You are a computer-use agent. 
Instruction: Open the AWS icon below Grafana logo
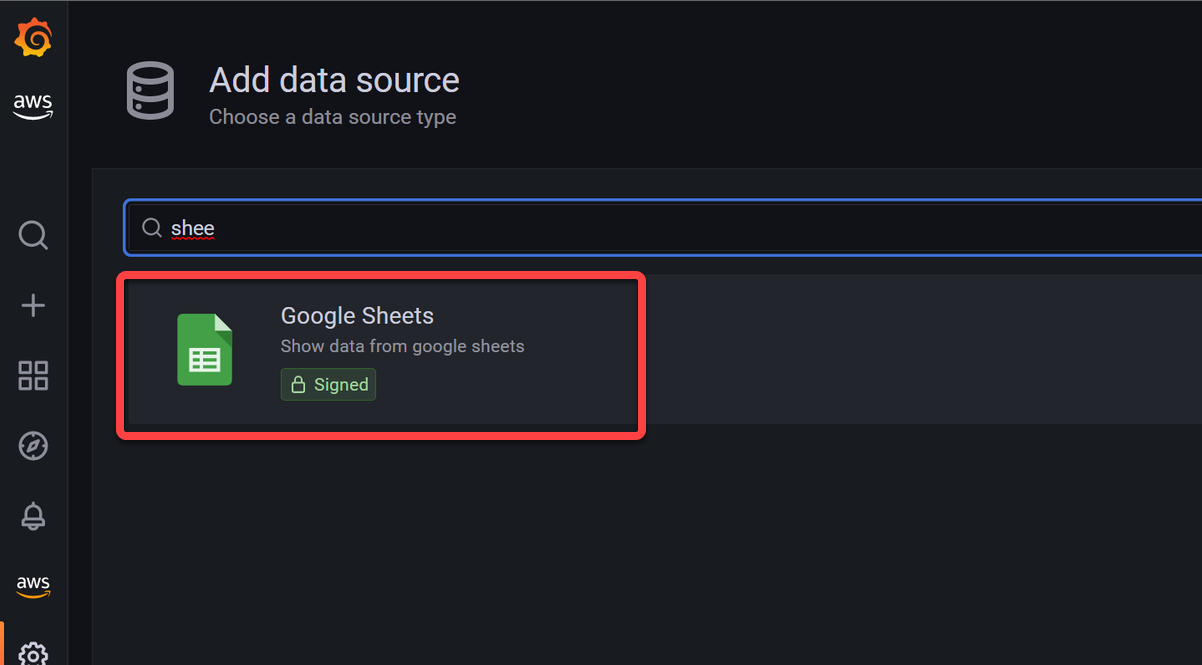point(33,107)
